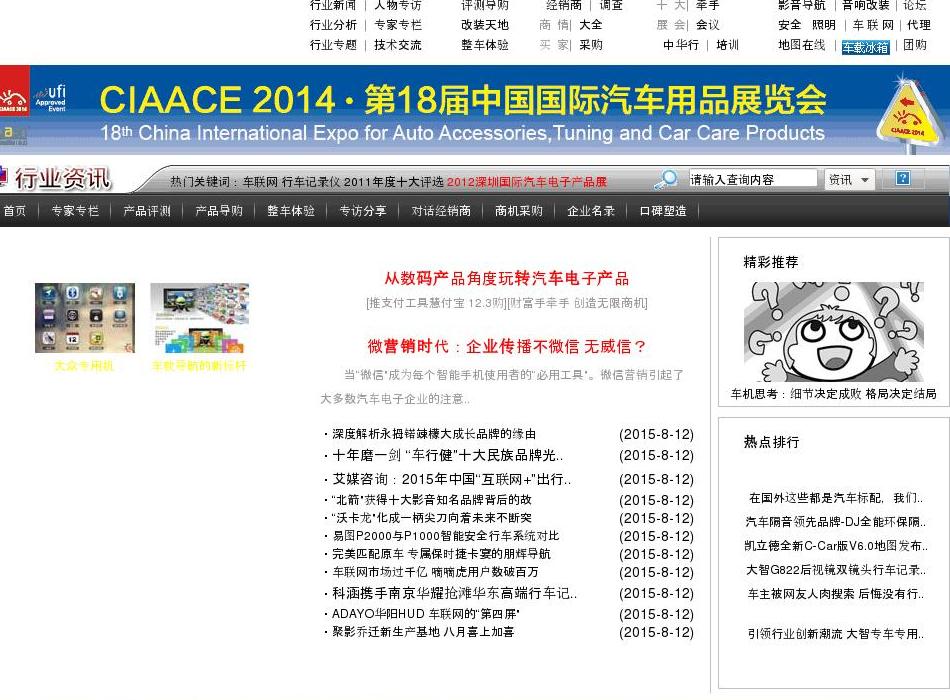Open headline 从数码产品角度玩转汽车电子产品
The height and width of the screenshot is (700, 950).
point(507,279)
